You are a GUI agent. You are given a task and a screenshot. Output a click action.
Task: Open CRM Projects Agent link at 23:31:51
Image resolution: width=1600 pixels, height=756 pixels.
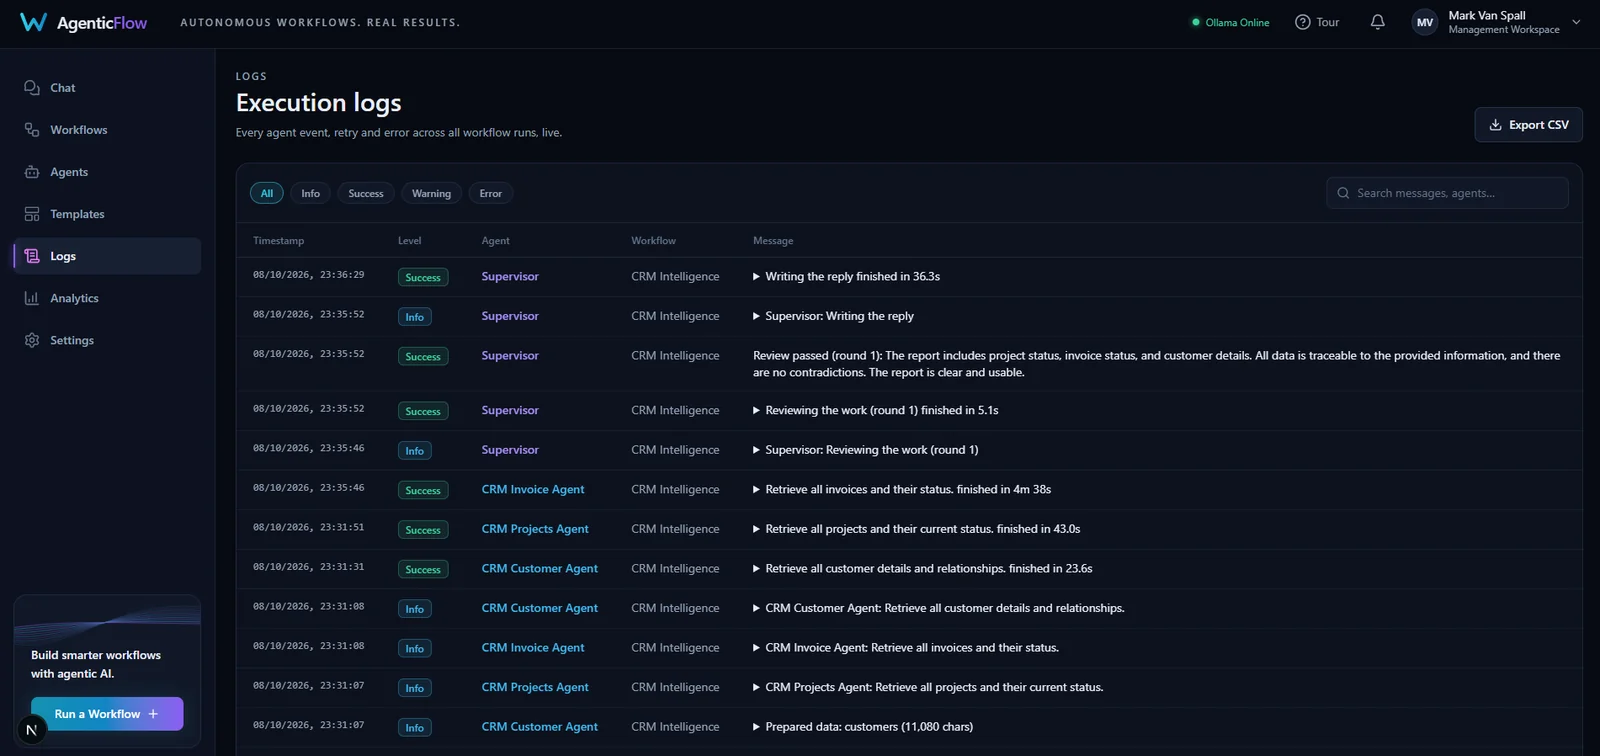click(x=535, y=529)
